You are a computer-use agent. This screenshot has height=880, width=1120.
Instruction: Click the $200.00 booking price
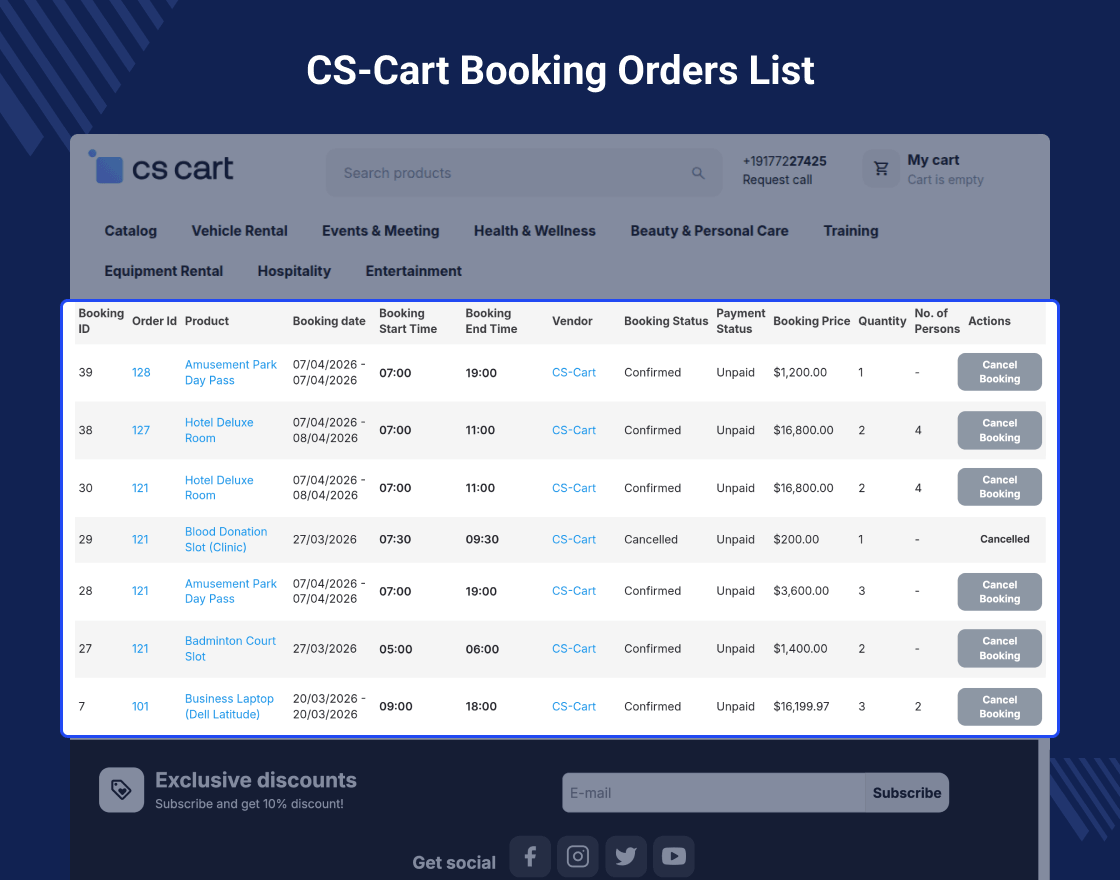pyautogui.click(x=796, y=539)
